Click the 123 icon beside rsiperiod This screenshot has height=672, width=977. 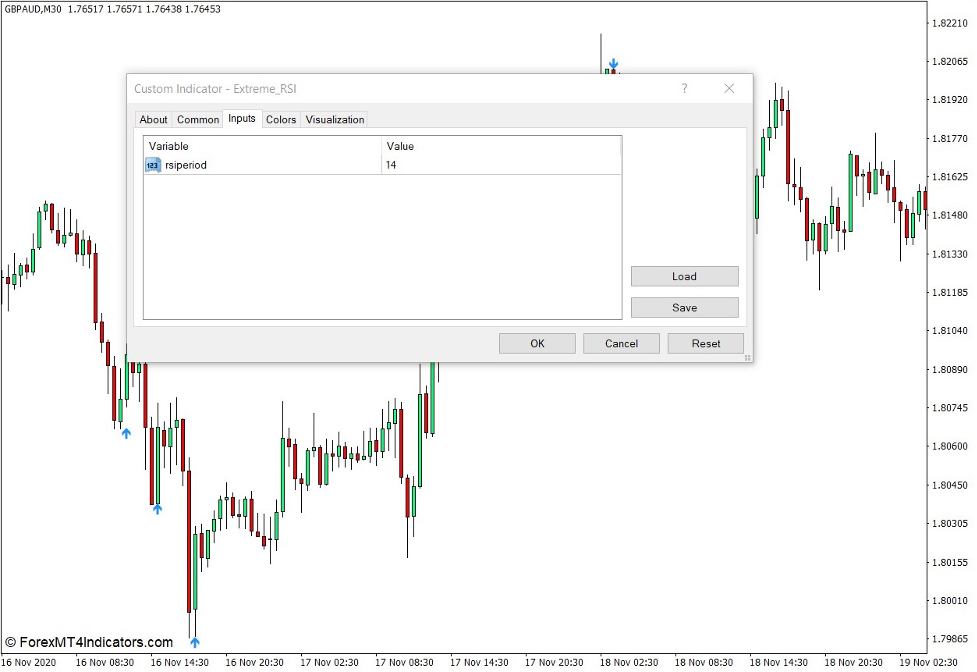[152, 164]
